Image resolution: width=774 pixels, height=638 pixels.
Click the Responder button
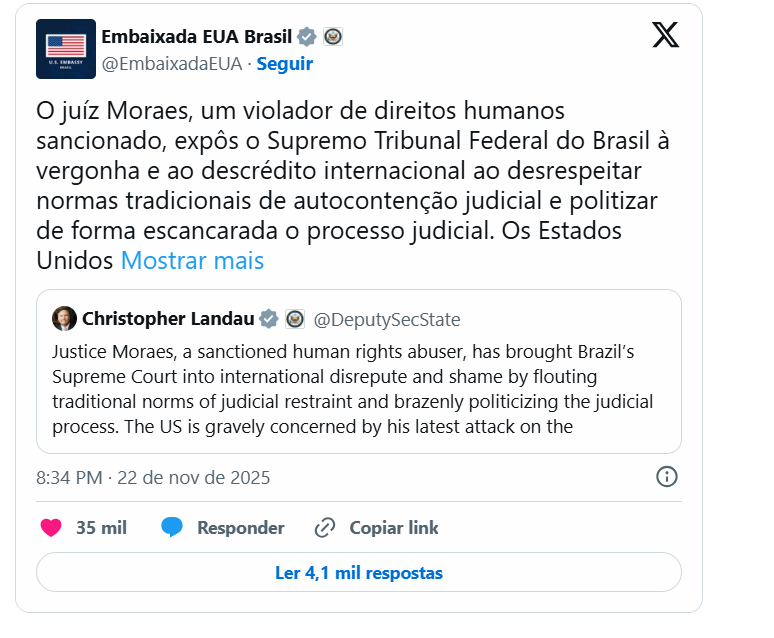[x=240, y=528]
